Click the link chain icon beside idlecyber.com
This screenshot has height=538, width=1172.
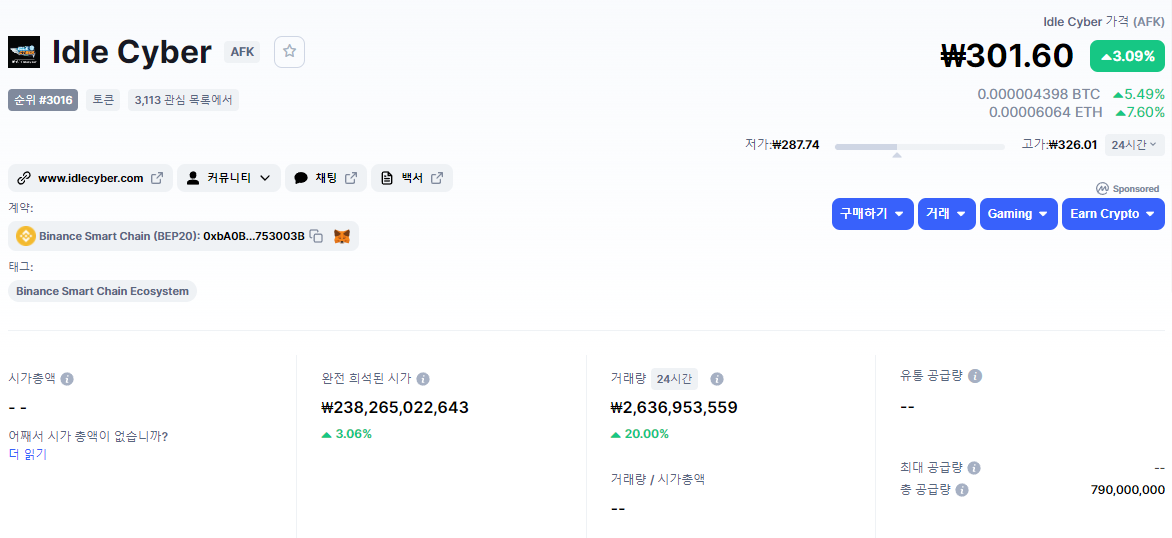click(x=24, y=178)
